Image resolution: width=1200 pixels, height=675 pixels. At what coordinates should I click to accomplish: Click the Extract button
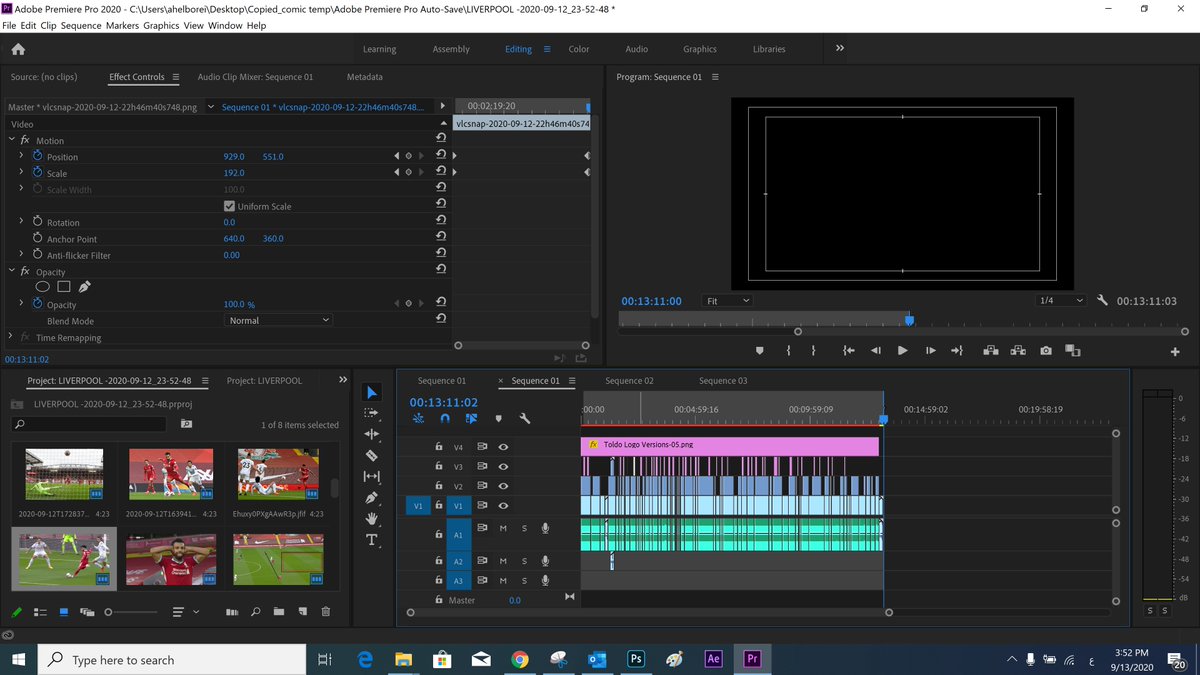pyautogui.click(x=1018, y=350)
